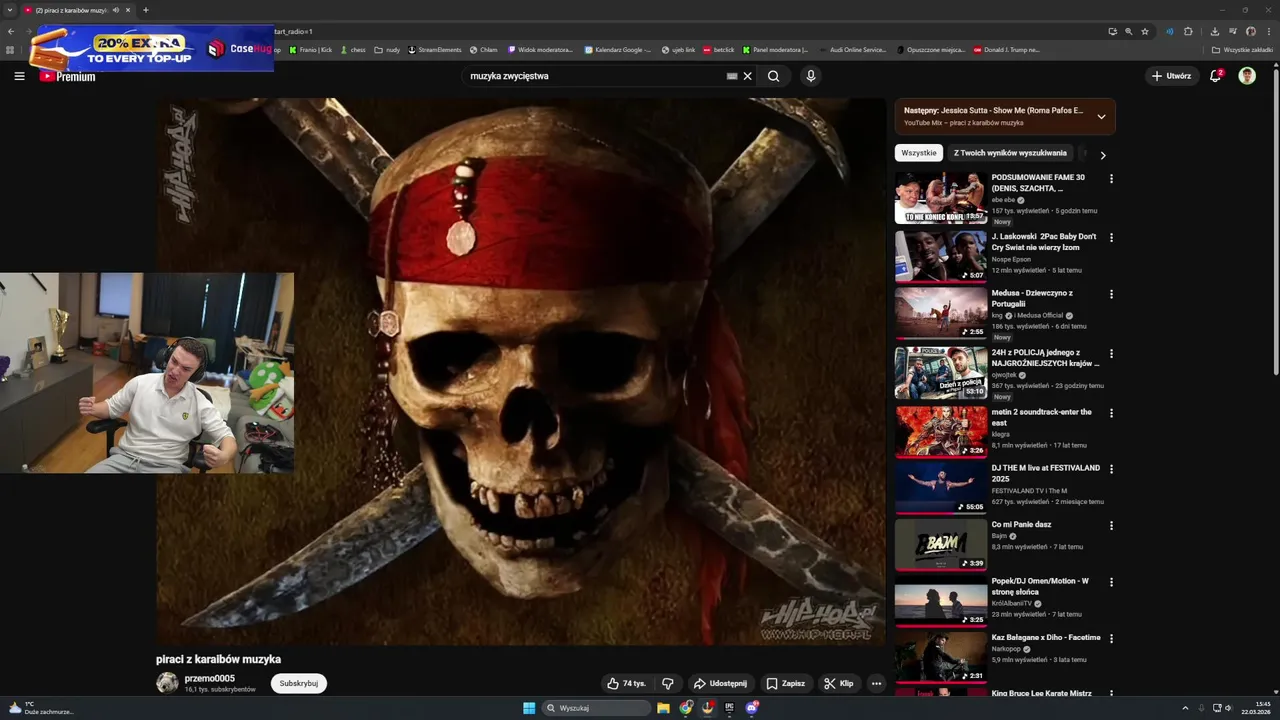The width and height of the screenshot is (1280, 720).
Task: Open options for Kaz Bałagane x Diho video
Action: tap(1111, 639)
